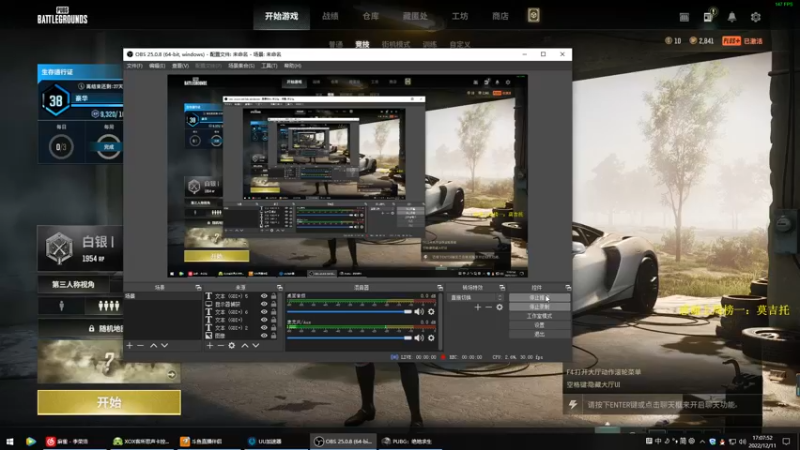
Task: Pop out the audio Mixer dock panel
Action: point(440,288)
